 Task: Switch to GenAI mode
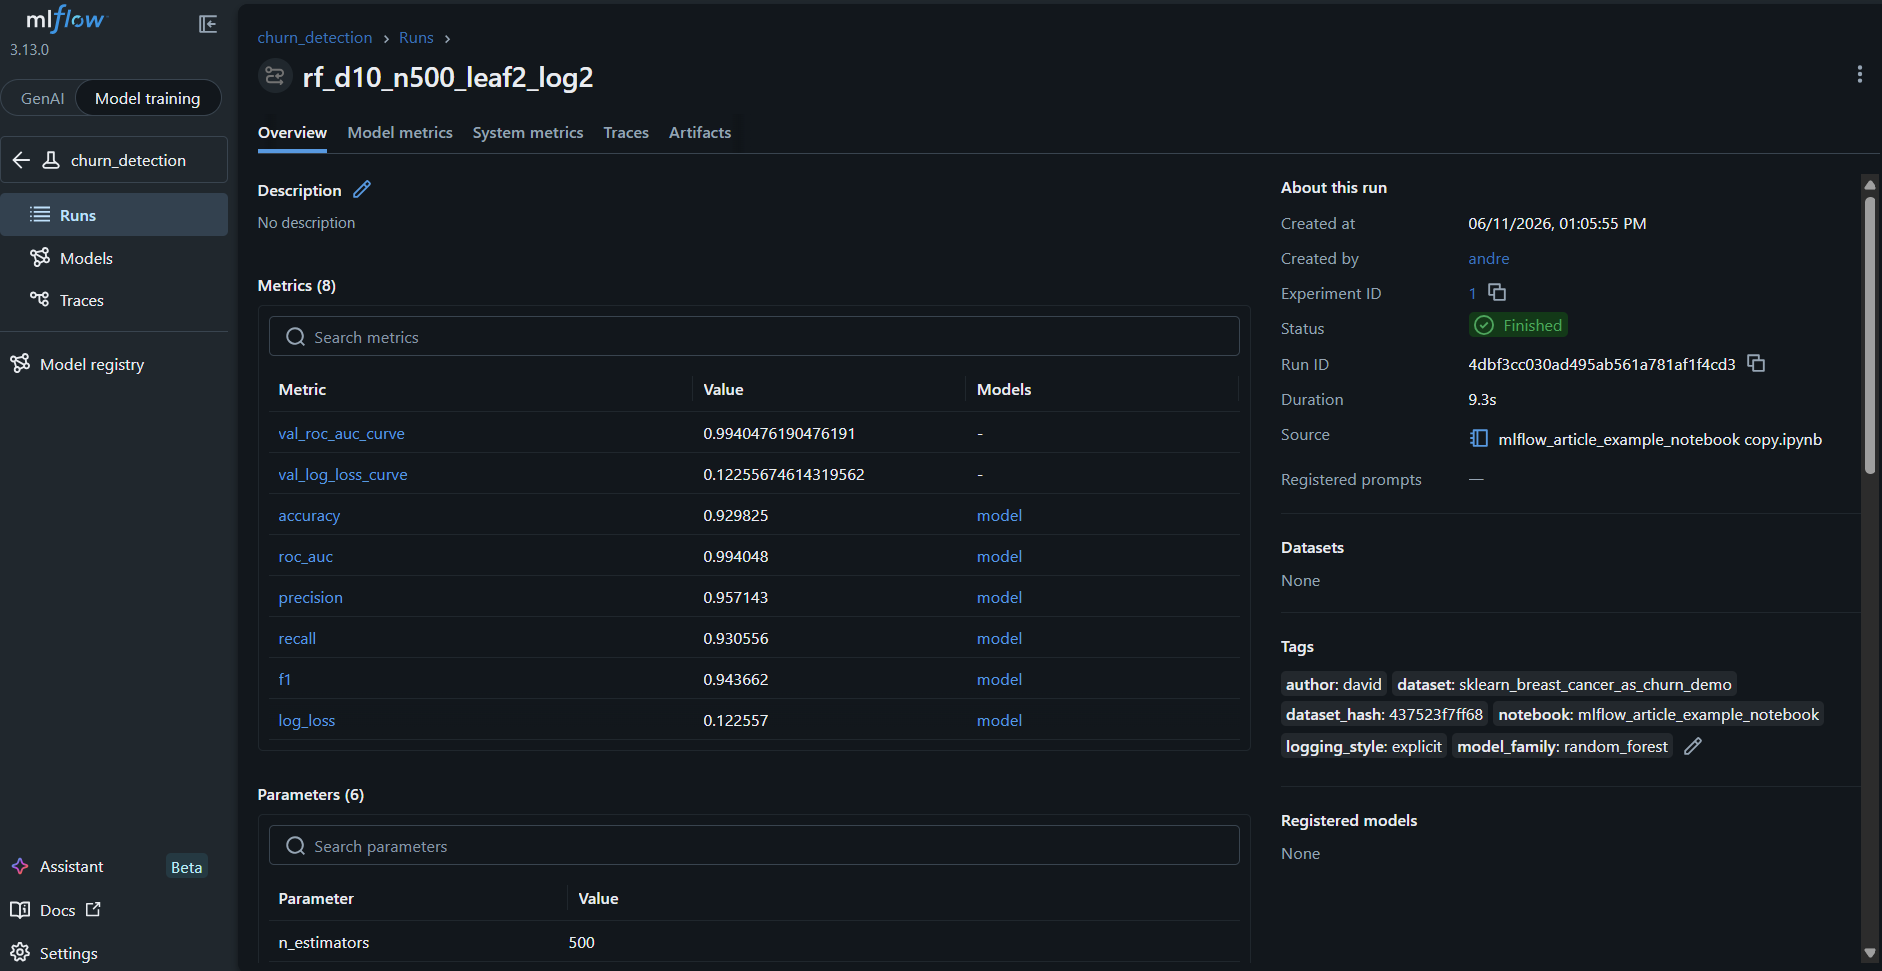point(42,98)
